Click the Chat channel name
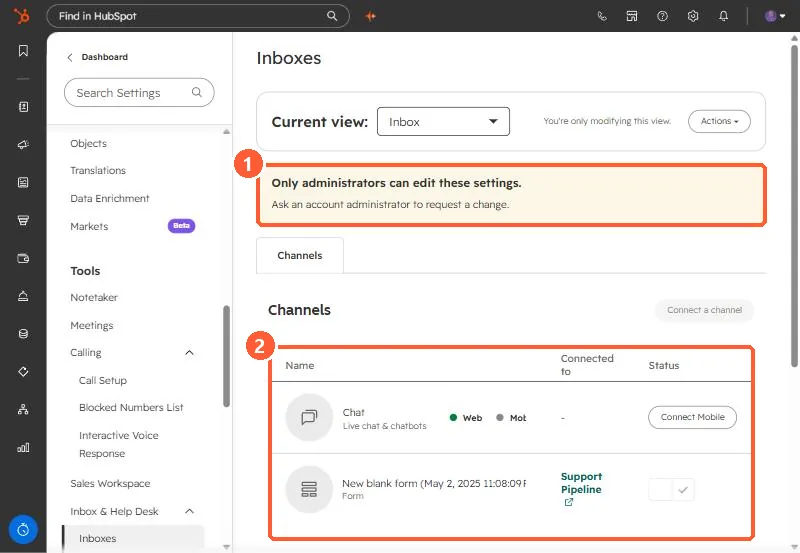 click(354, 412)
